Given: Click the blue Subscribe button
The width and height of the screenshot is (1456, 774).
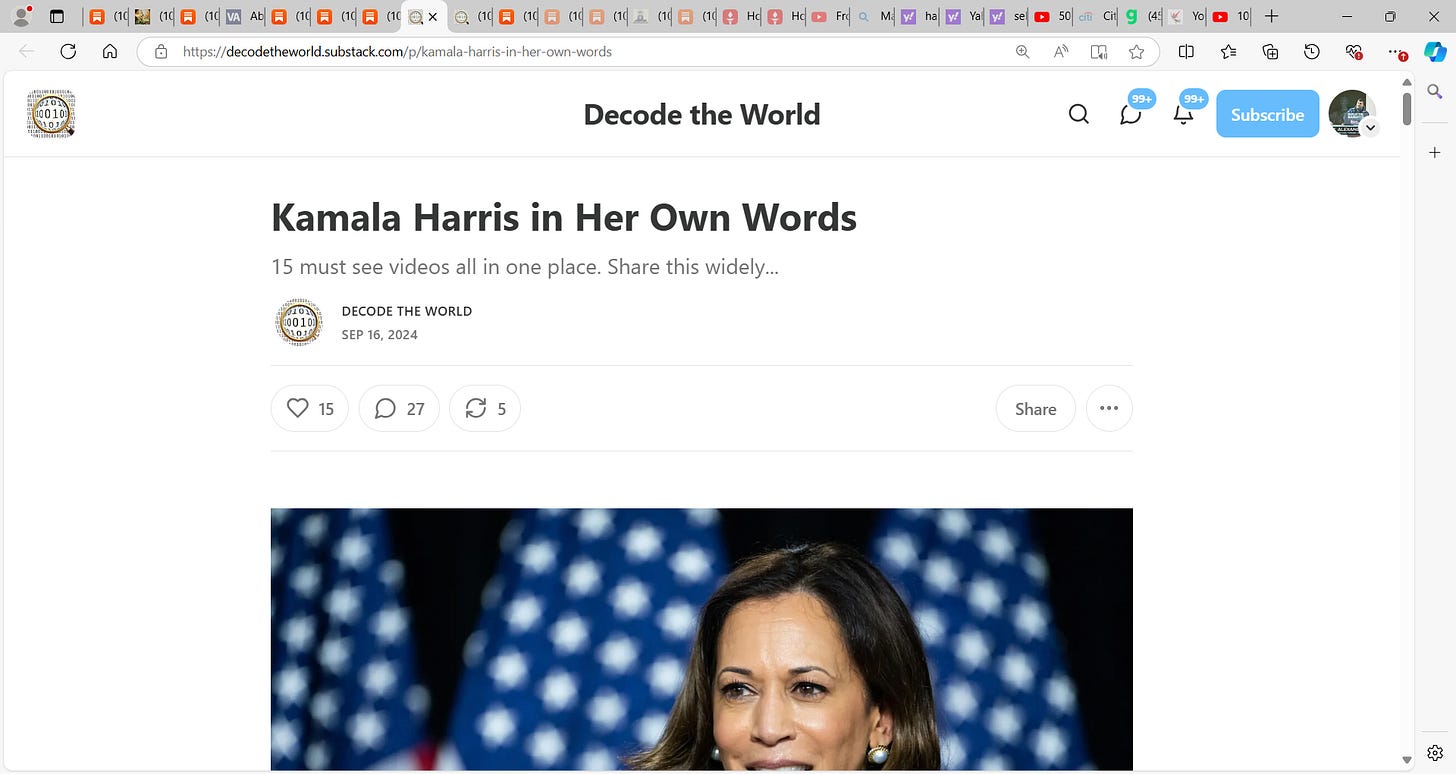Looking at the screenshot, I should pos(1267,114).
